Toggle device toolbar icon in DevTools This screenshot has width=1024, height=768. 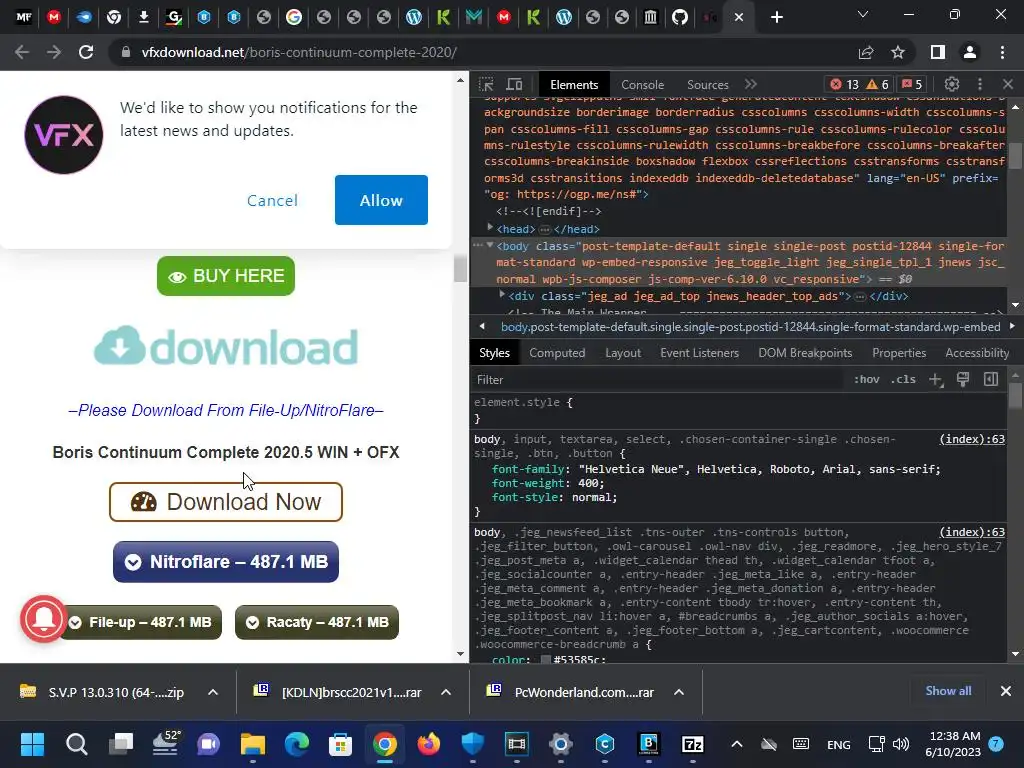tap(515, 84)
